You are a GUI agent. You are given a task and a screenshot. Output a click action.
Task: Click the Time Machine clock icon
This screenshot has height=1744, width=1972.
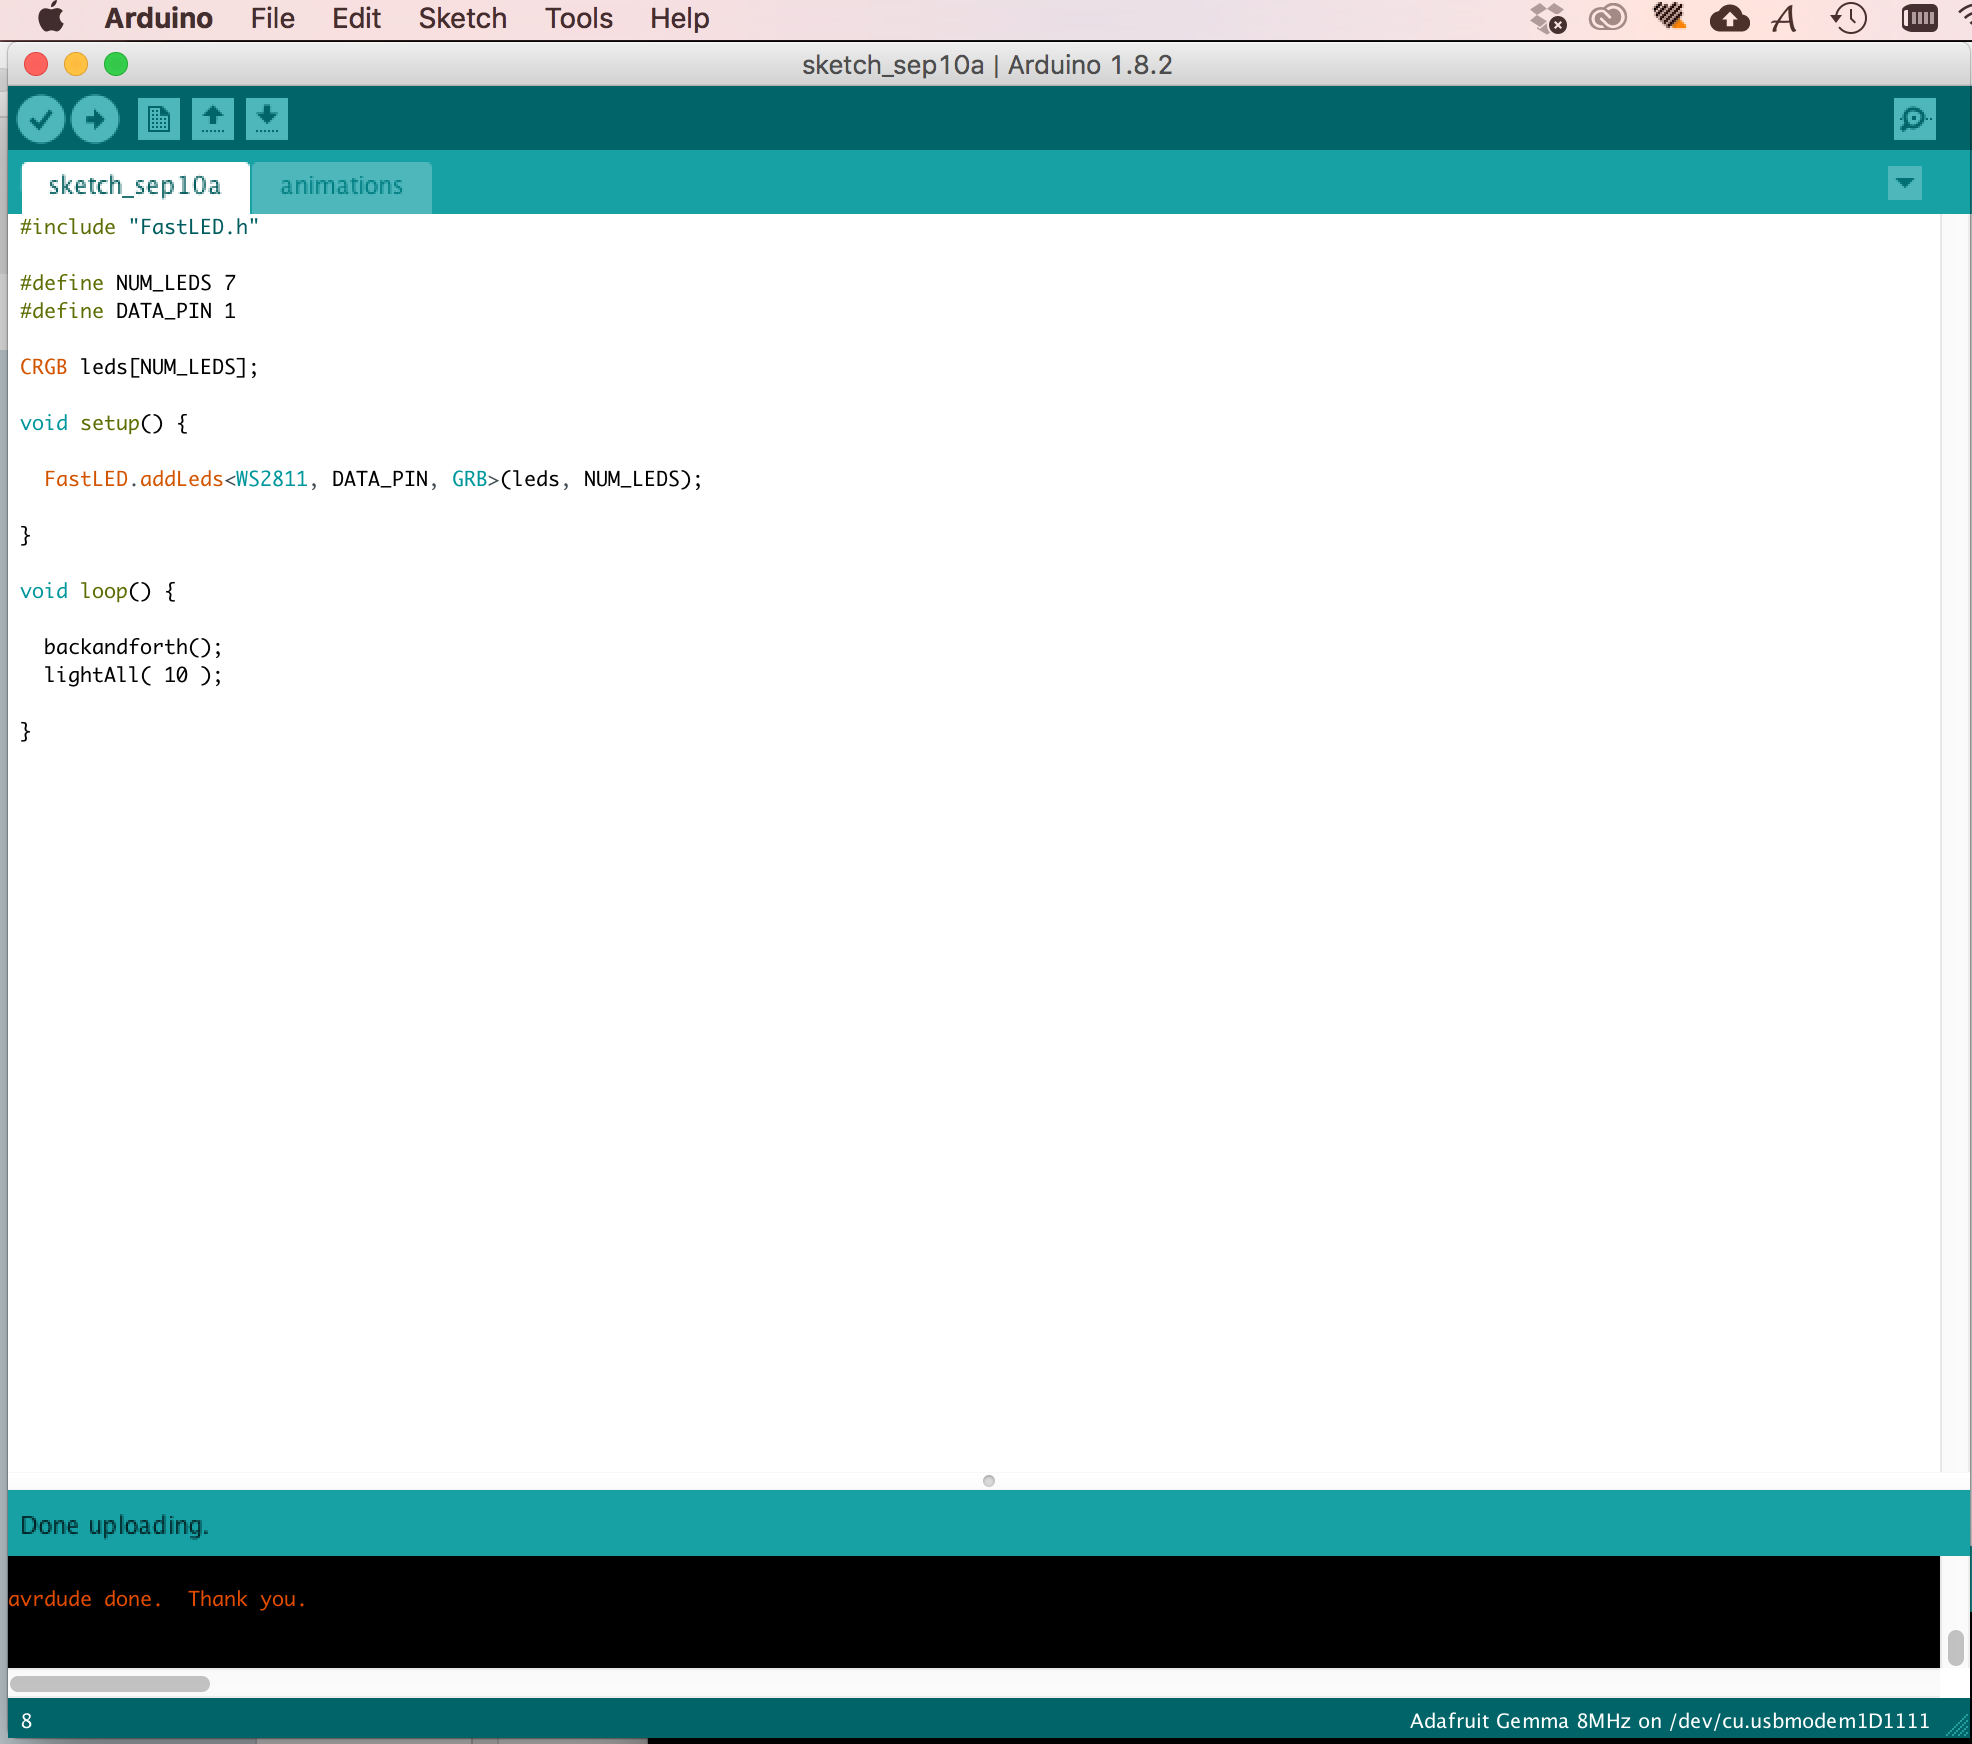[1849, 18]
